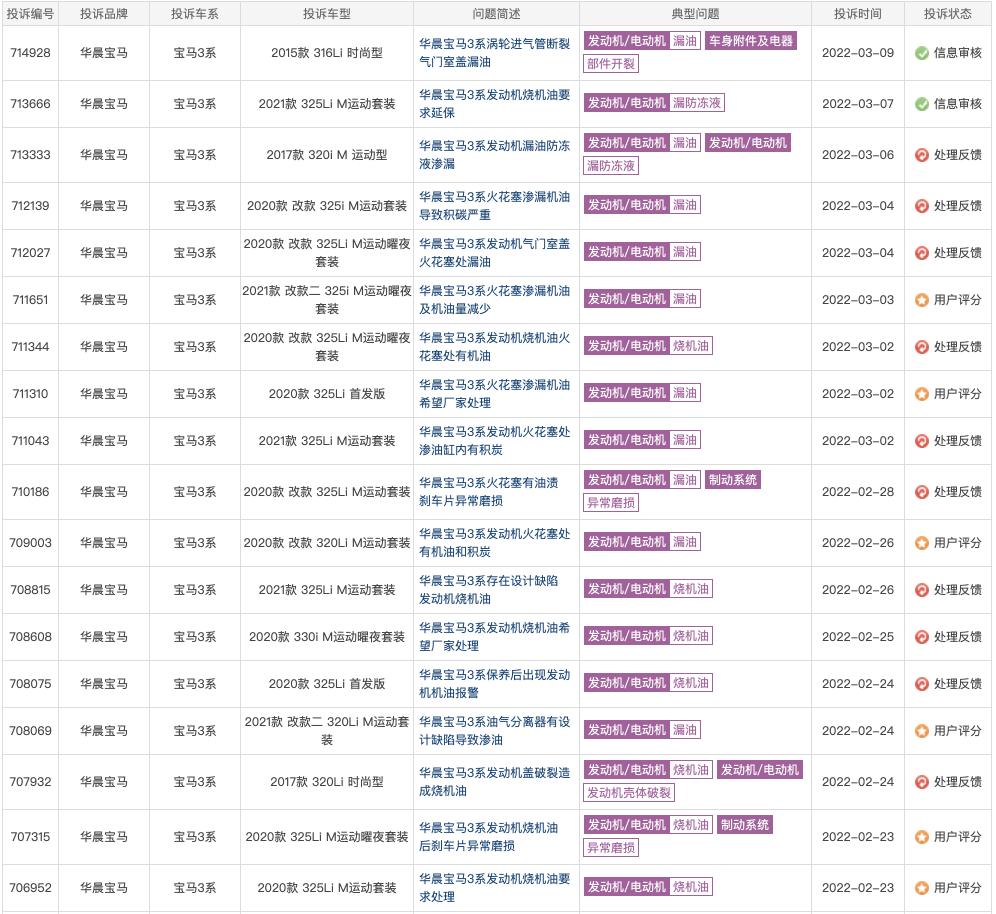Image resolution: width=996 pixels, height=914 pixels.
Task: Click the orange star icon for complaint 707315
Action: pyautogui.click(x=922, y=837)
